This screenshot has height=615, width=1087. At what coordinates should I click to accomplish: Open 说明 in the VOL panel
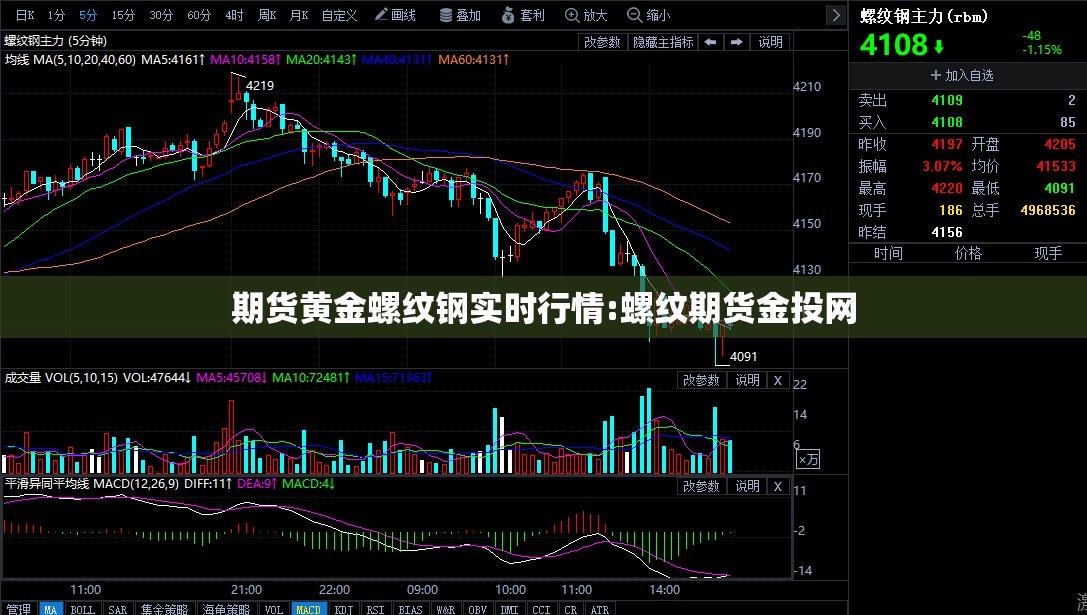point(747,380)
